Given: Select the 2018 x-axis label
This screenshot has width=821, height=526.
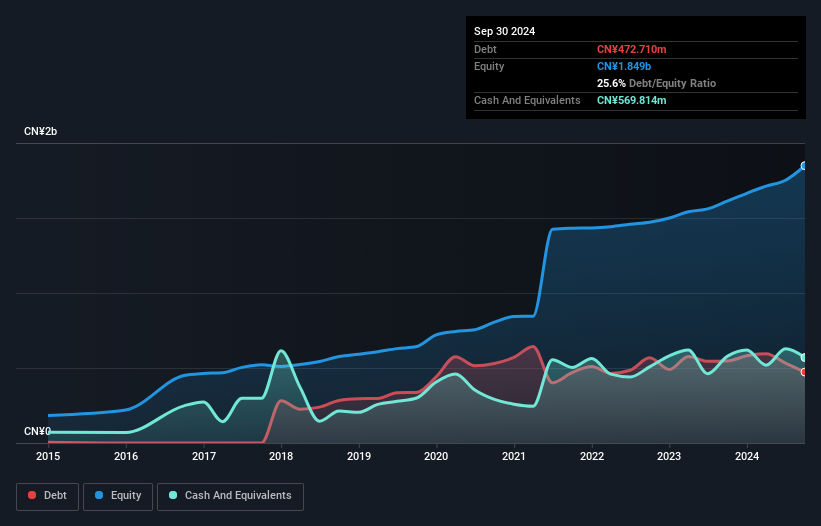Looking at the screenshot, I should (x=281, y=456).
